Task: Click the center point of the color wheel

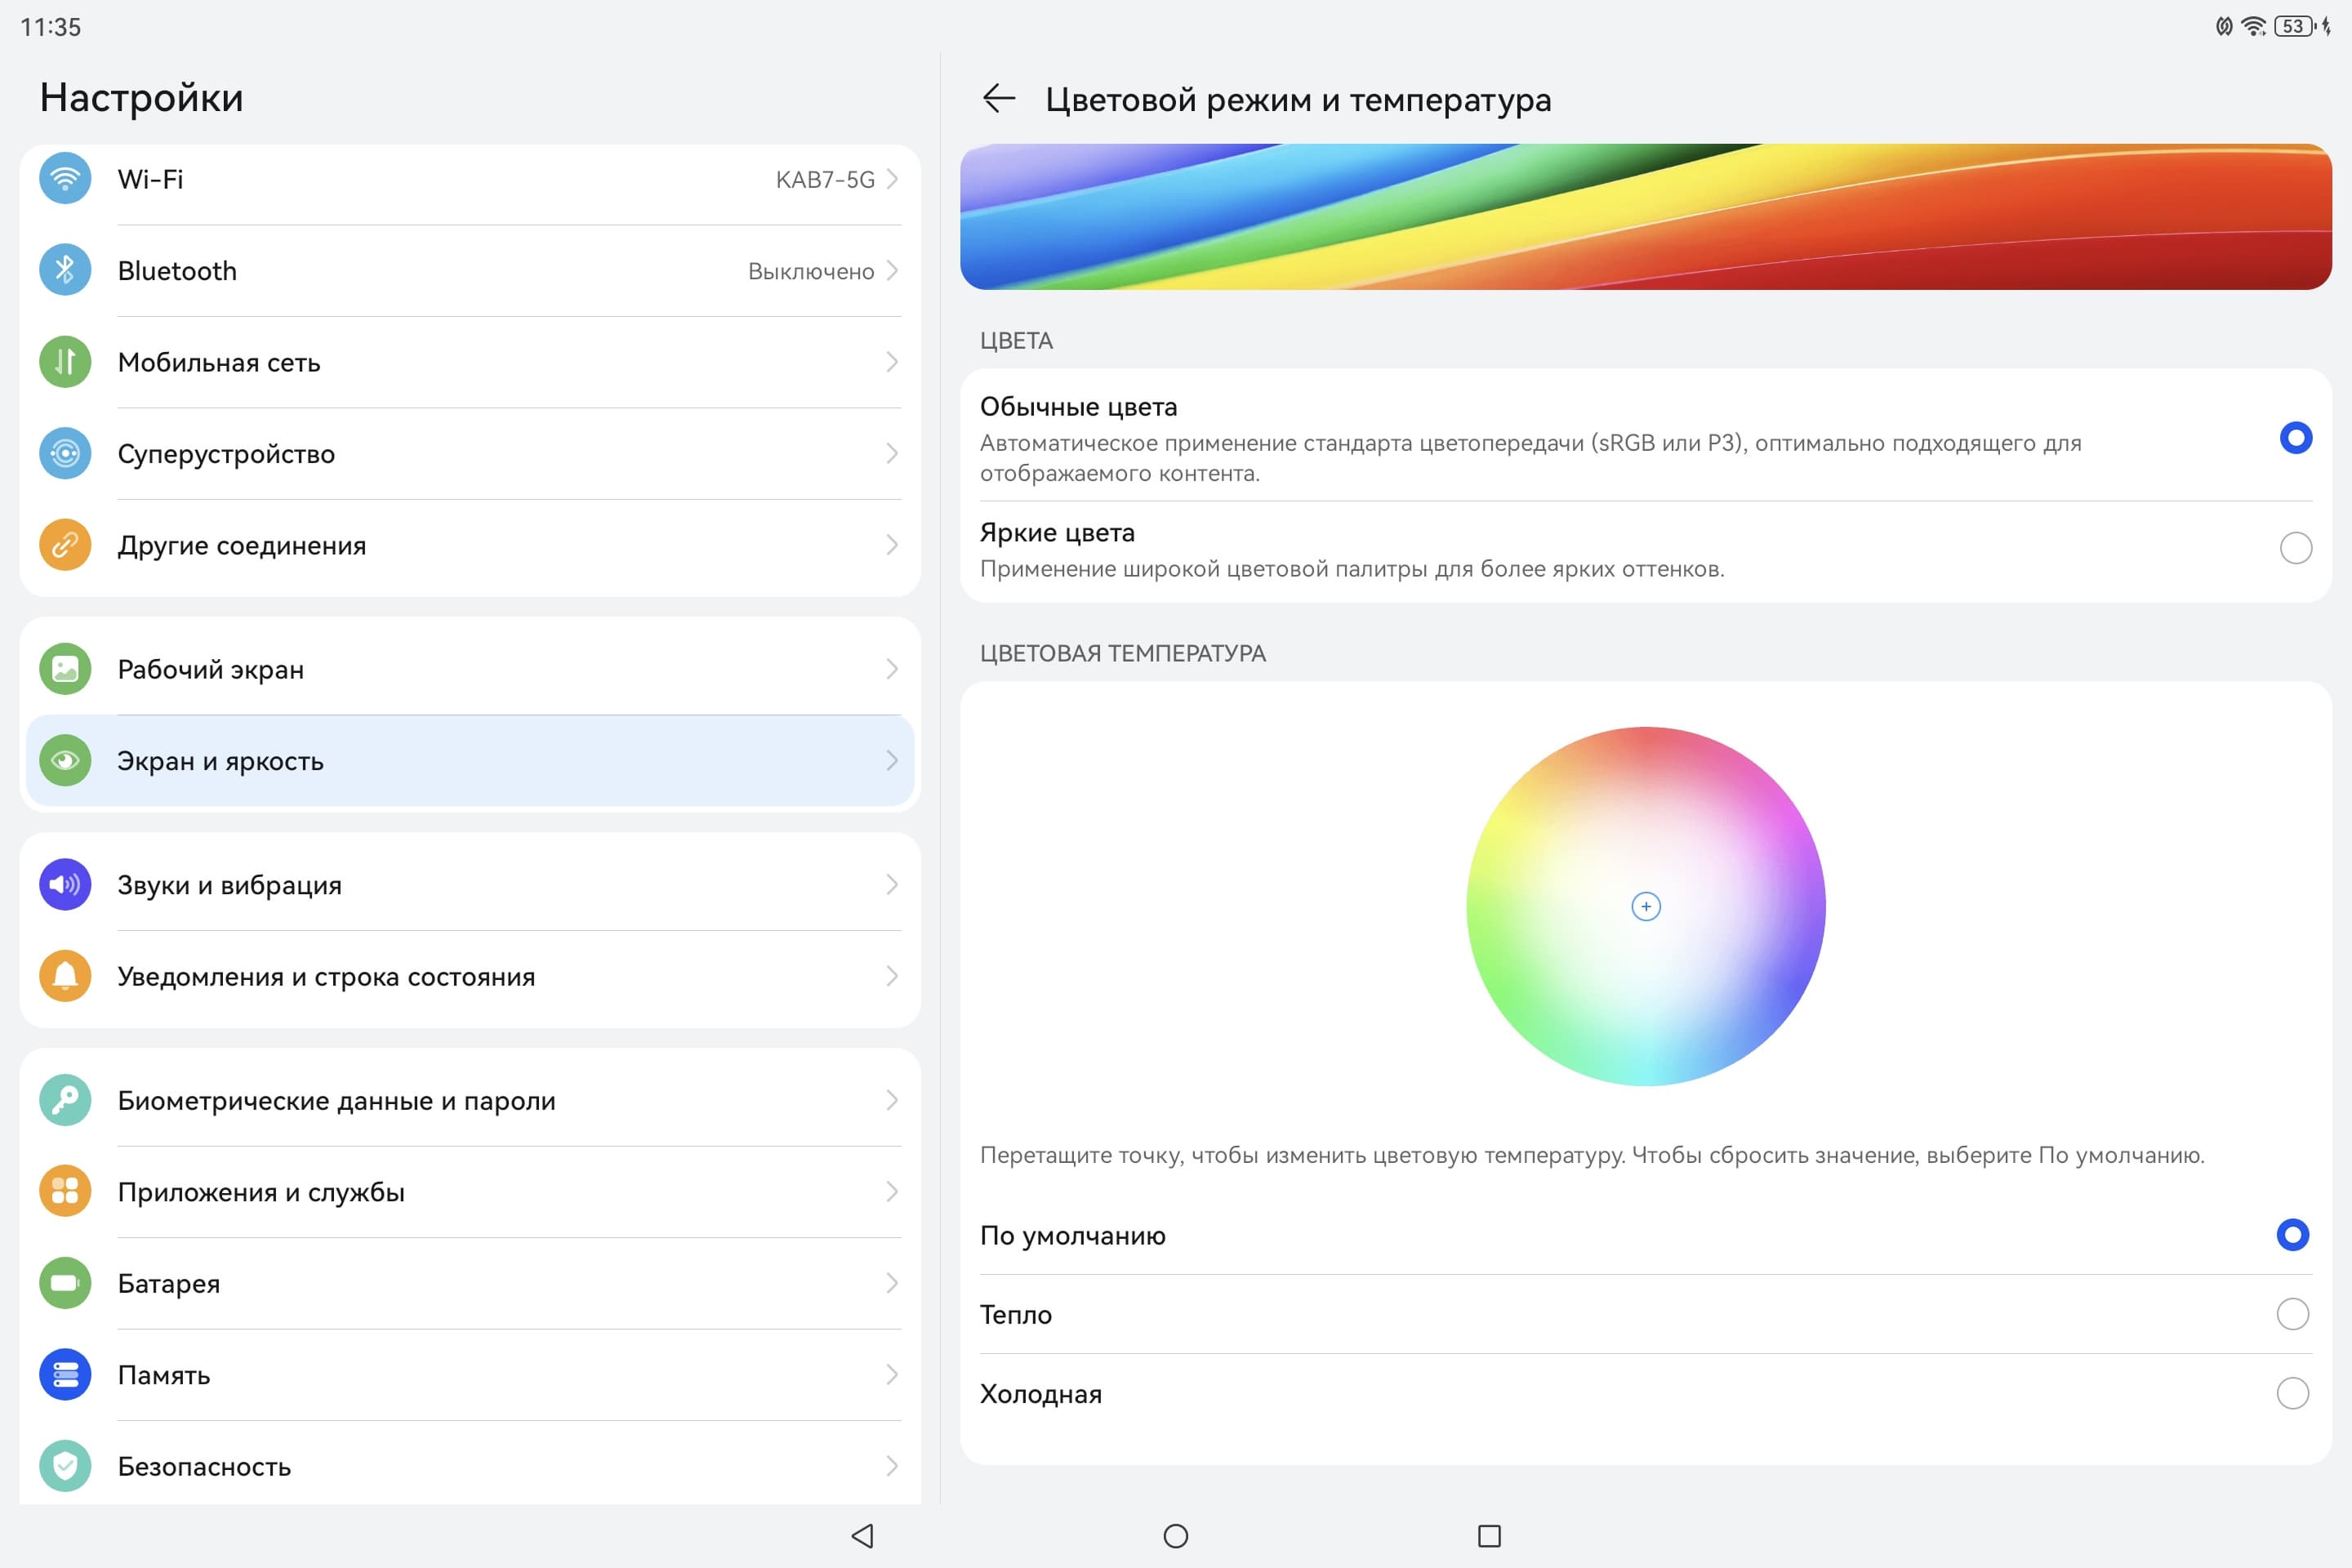Action: click(1646, 907)
